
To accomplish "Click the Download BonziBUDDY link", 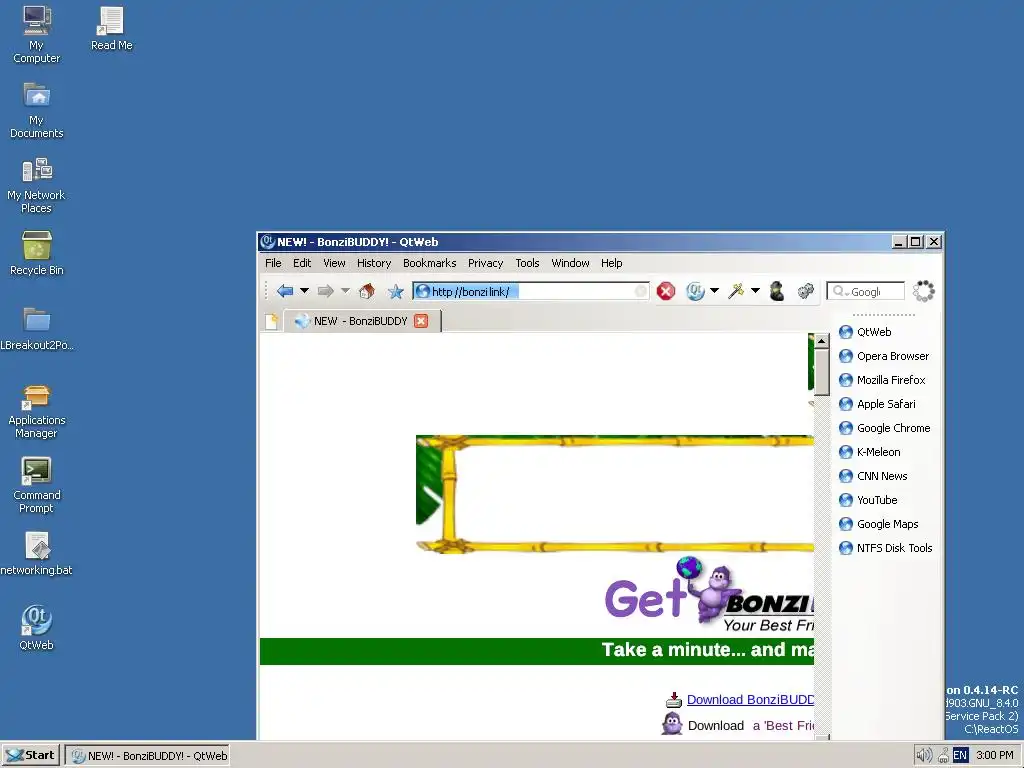I will (x=750, y=700).
